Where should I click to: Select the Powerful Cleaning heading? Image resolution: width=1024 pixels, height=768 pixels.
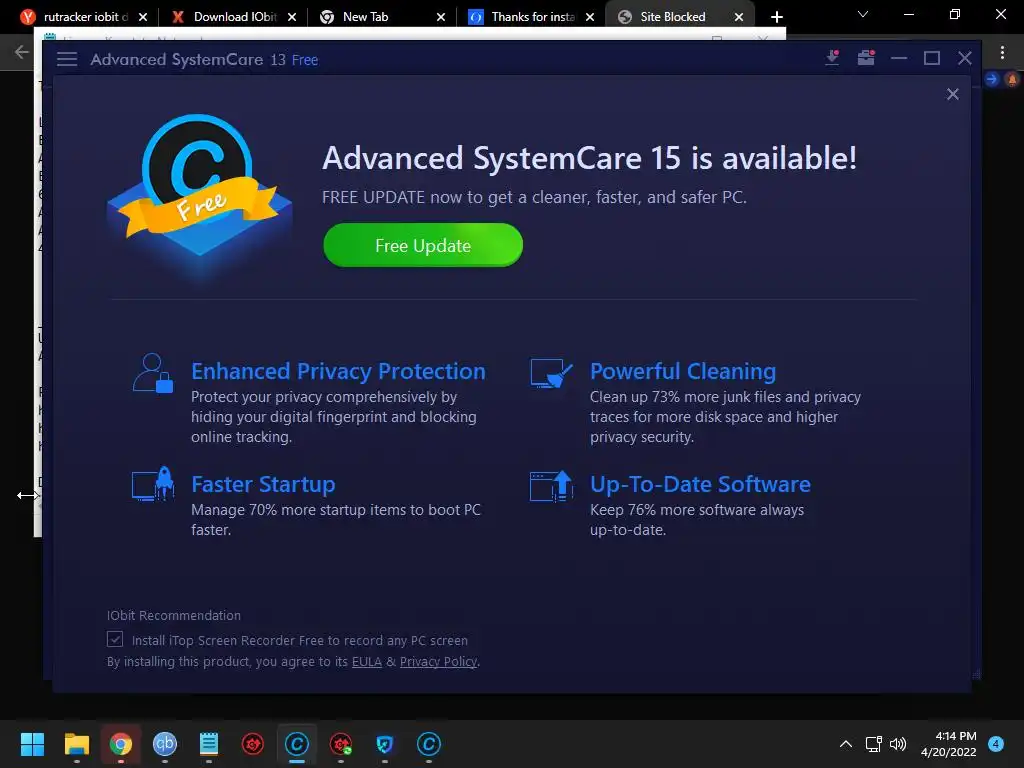(682, 371)
